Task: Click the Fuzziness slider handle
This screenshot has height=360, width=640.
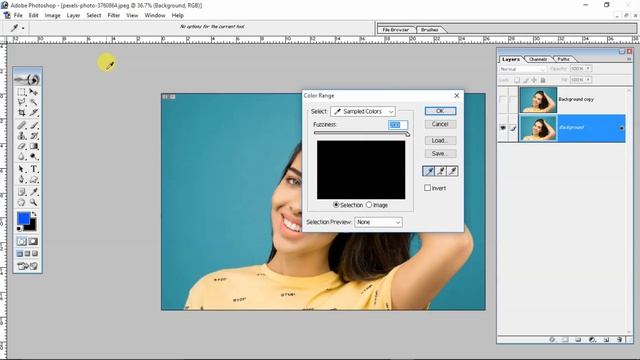Action: click(407, 134)
